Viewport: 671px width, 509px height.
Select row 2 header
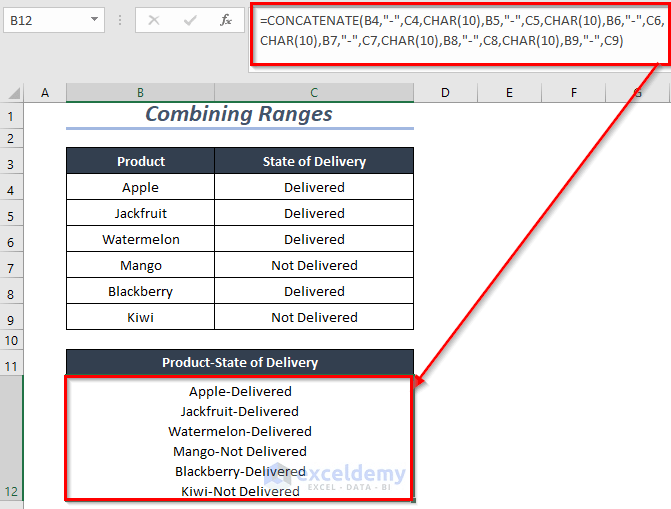[11, 139]
